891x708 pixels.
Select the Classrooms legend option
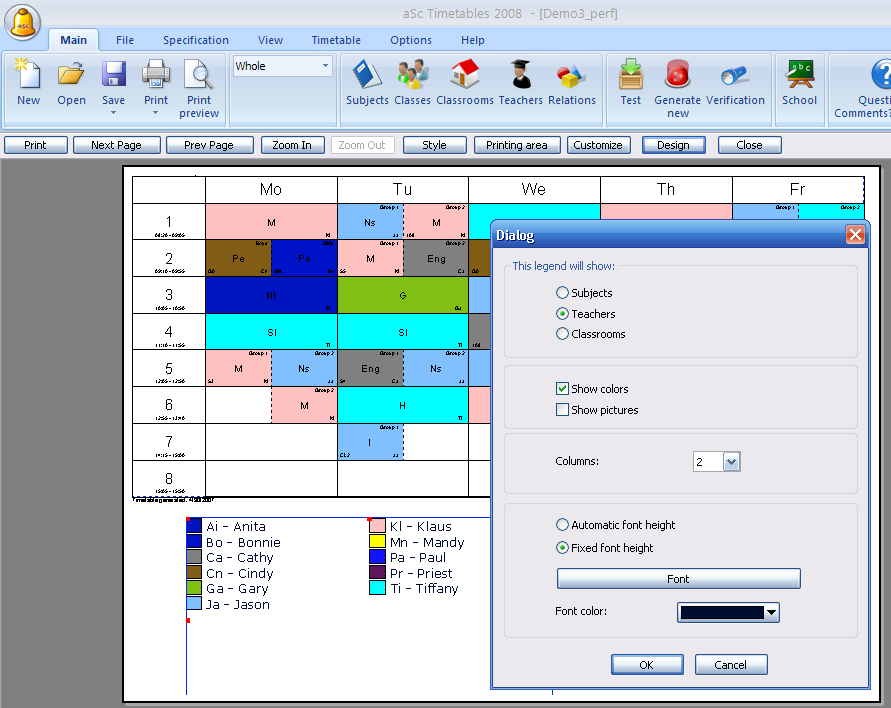coord(563,334)
